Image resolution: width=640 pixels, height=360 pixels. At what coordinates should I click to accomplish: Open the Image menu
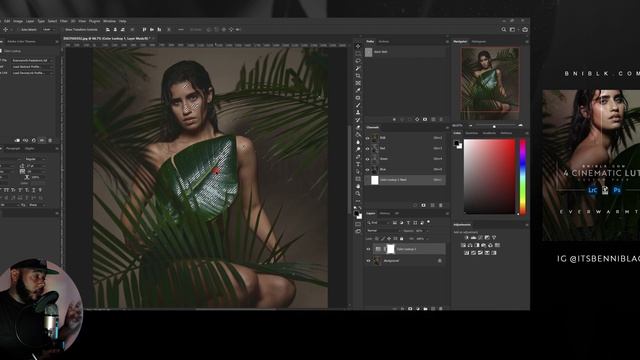pos(18,21)
